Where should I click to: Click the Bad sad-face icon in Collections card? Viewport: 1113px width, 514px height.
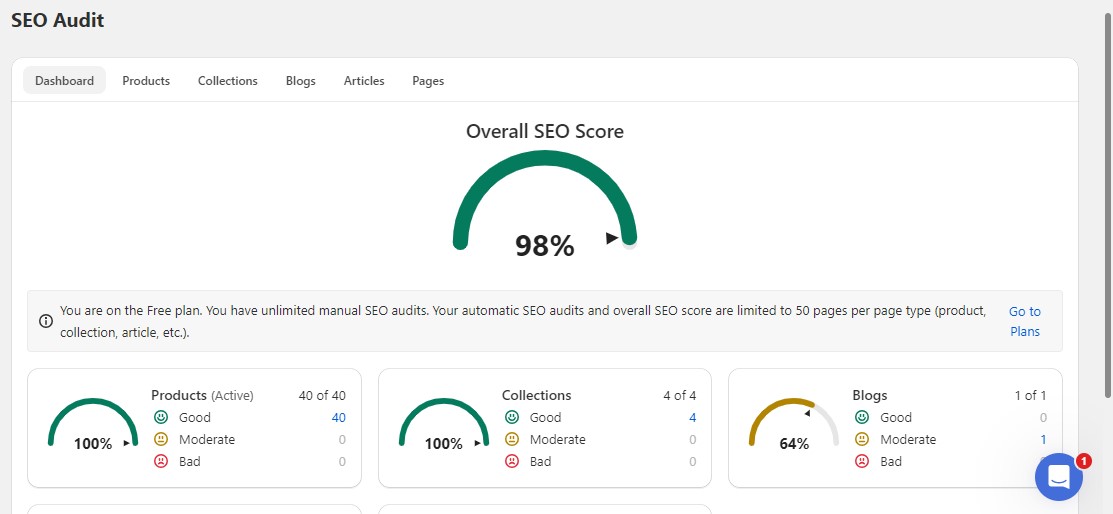click(x=512, y=461)
